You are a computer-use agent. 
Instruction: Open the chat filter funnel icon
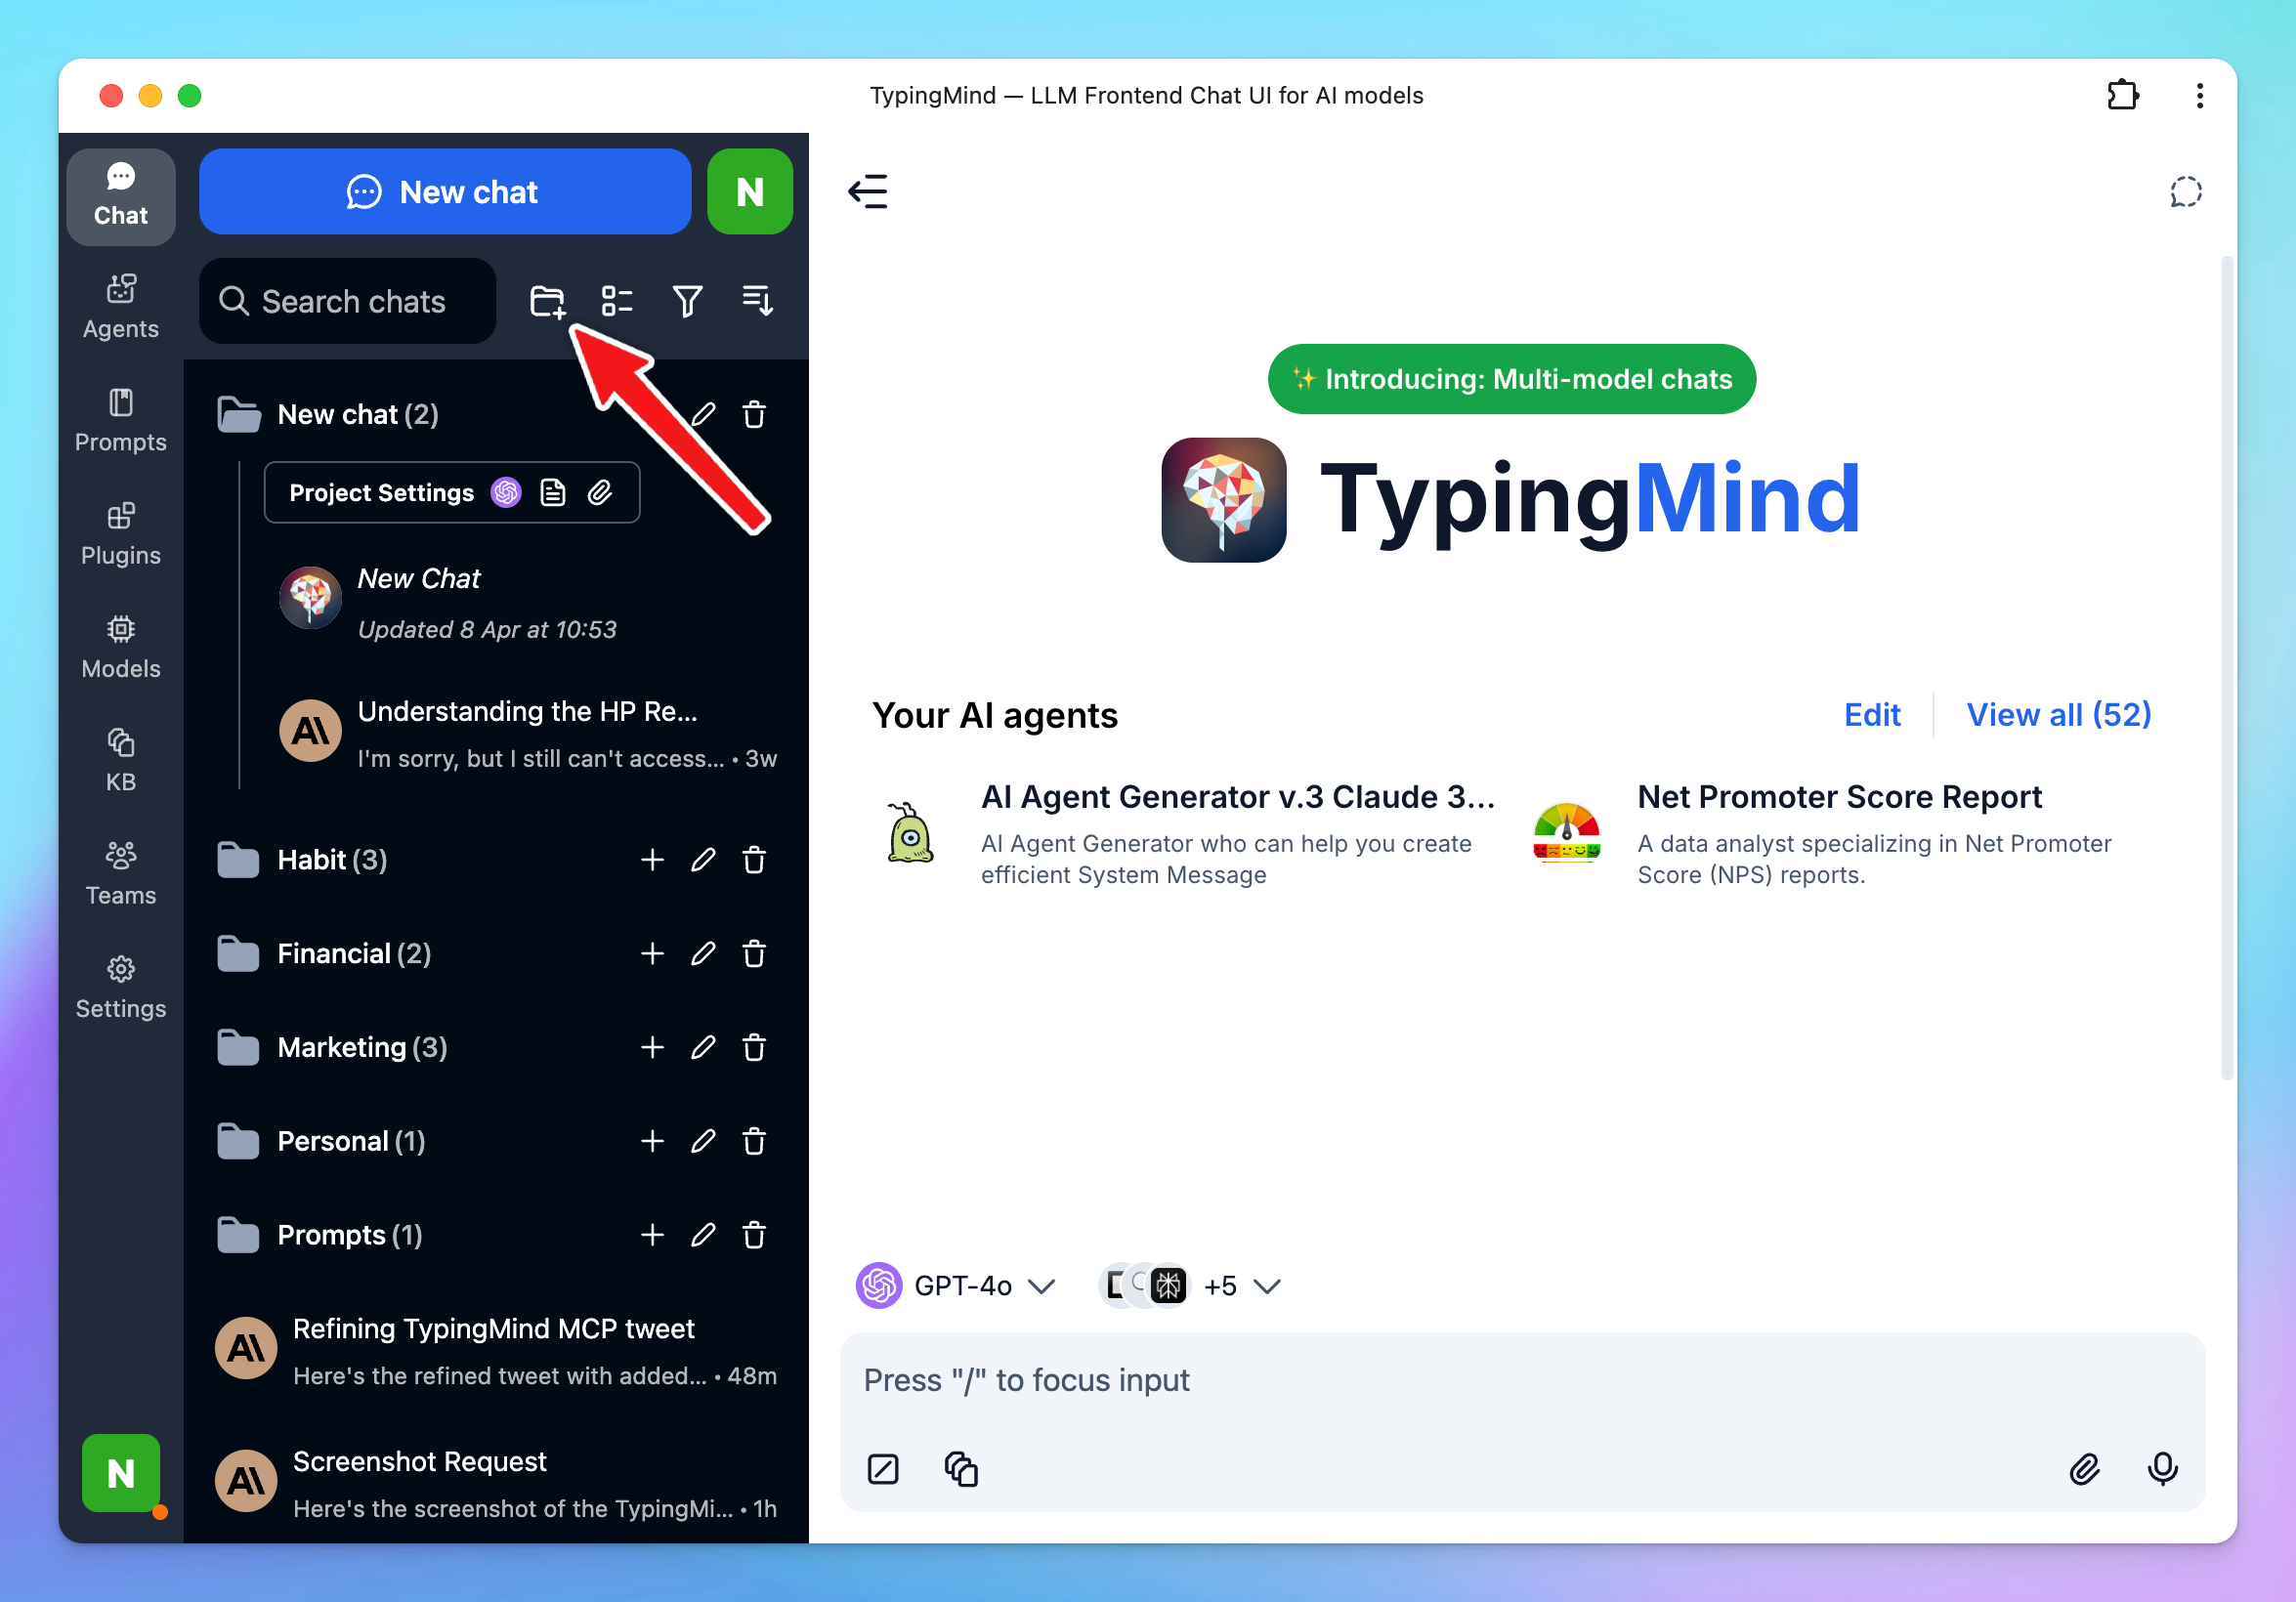tap(687, 301)
